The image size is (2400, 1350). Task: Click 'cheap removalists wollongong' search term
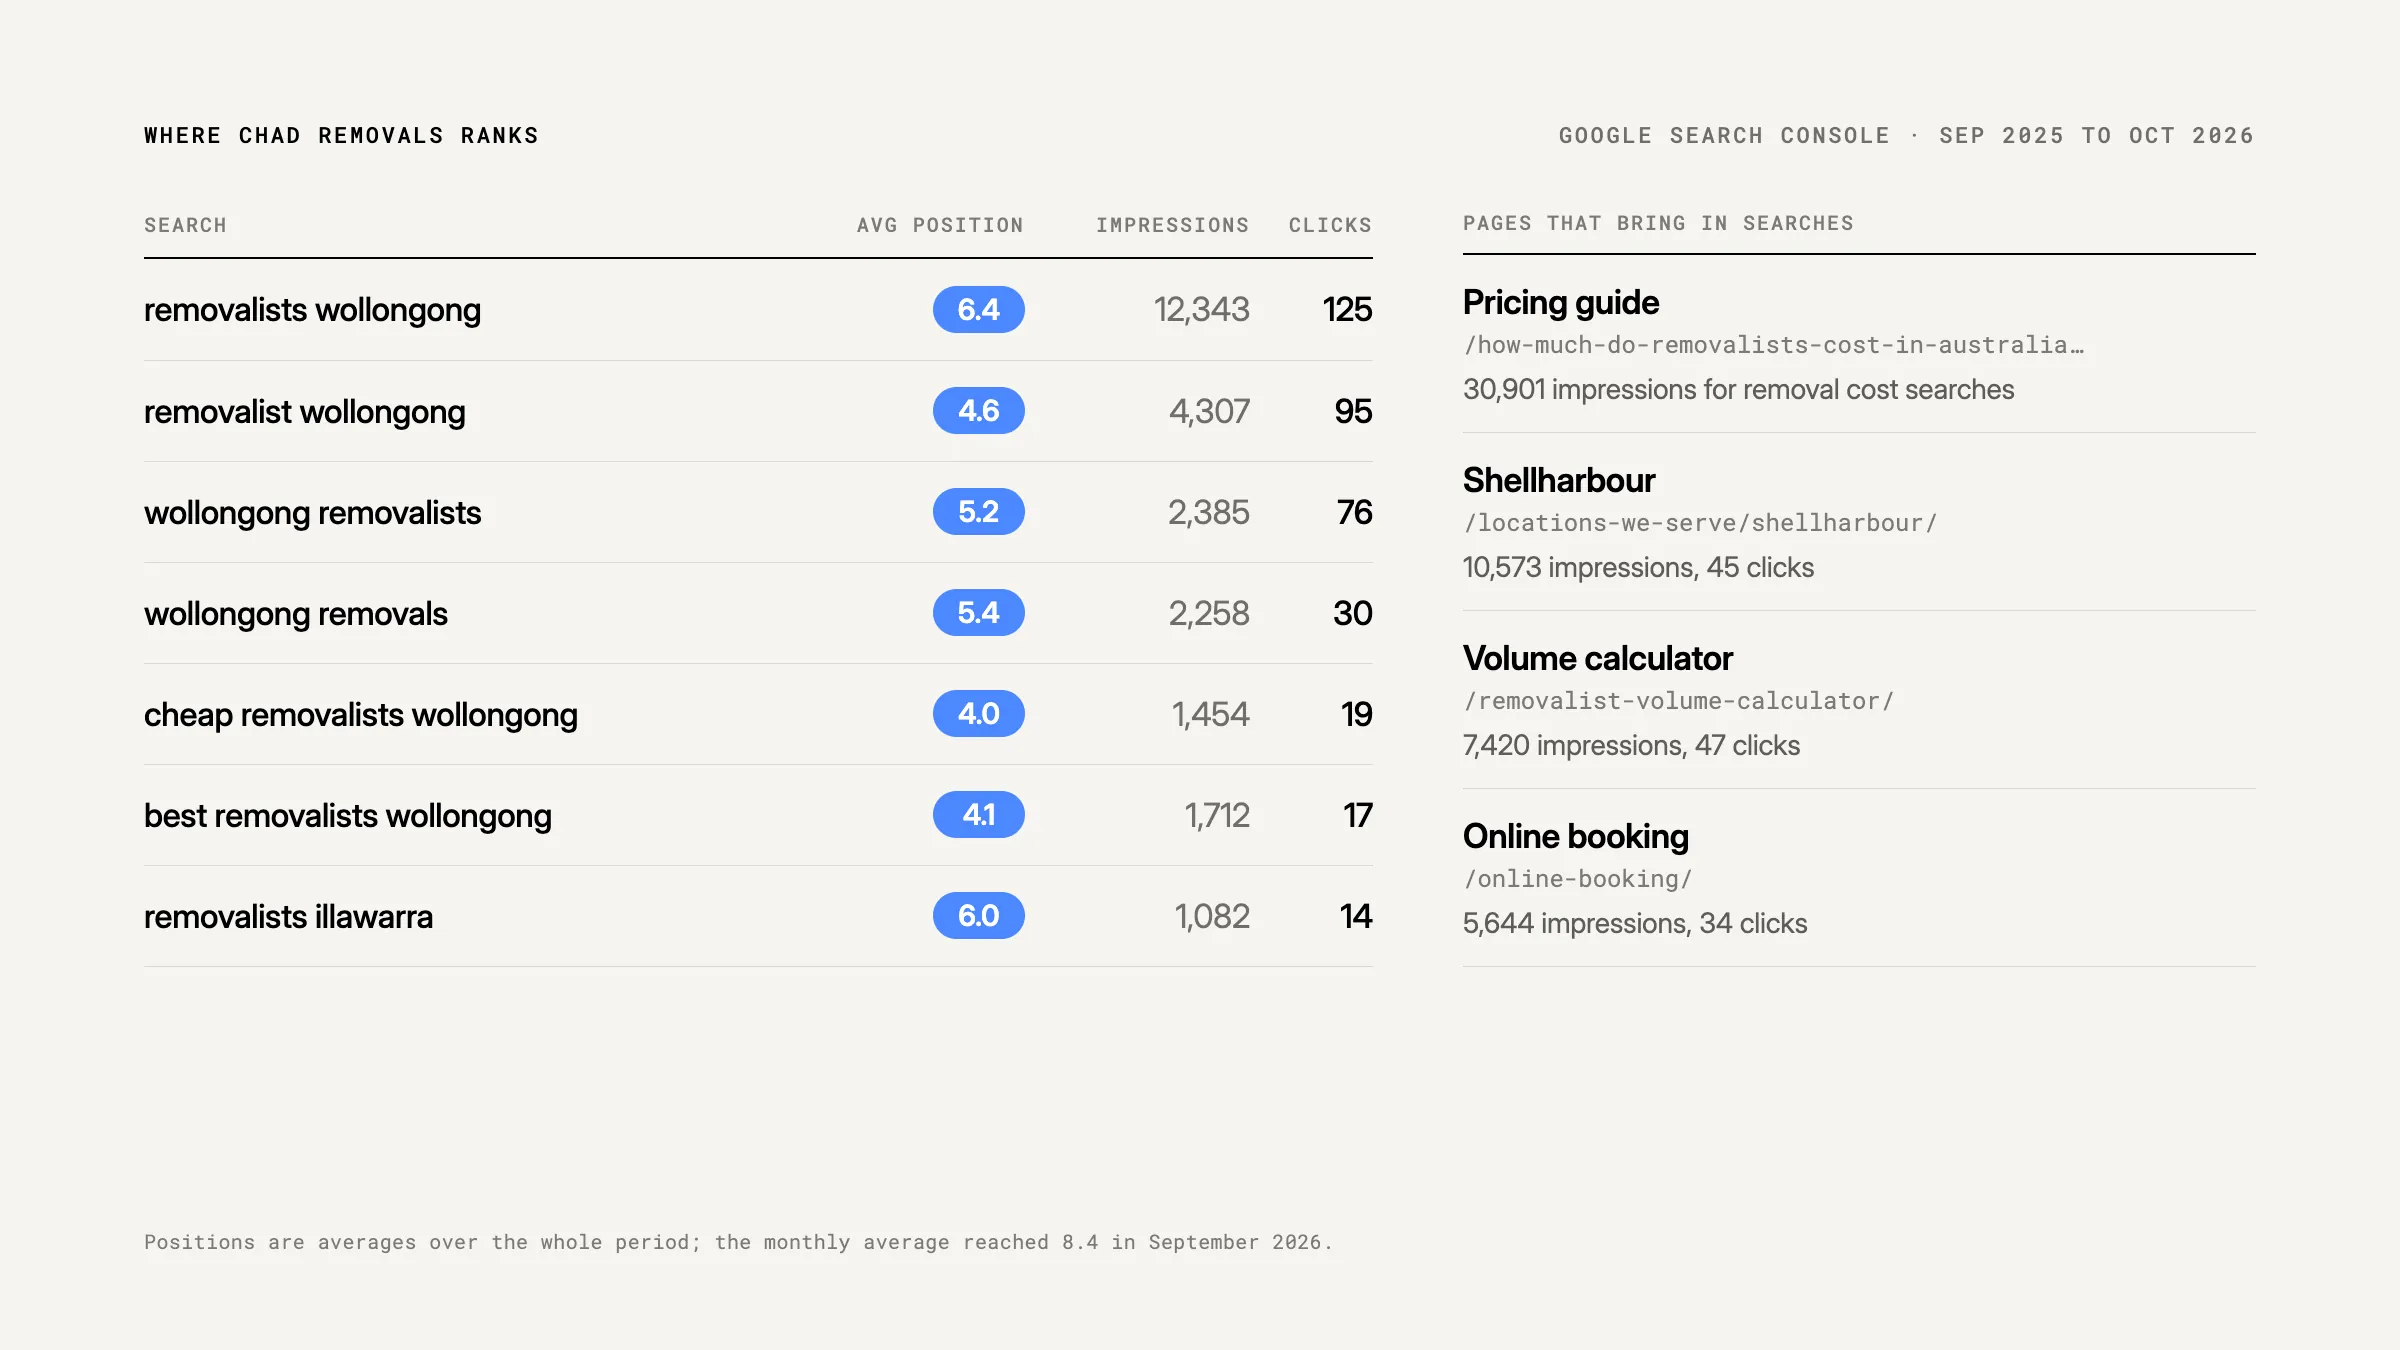coord(360,714)
